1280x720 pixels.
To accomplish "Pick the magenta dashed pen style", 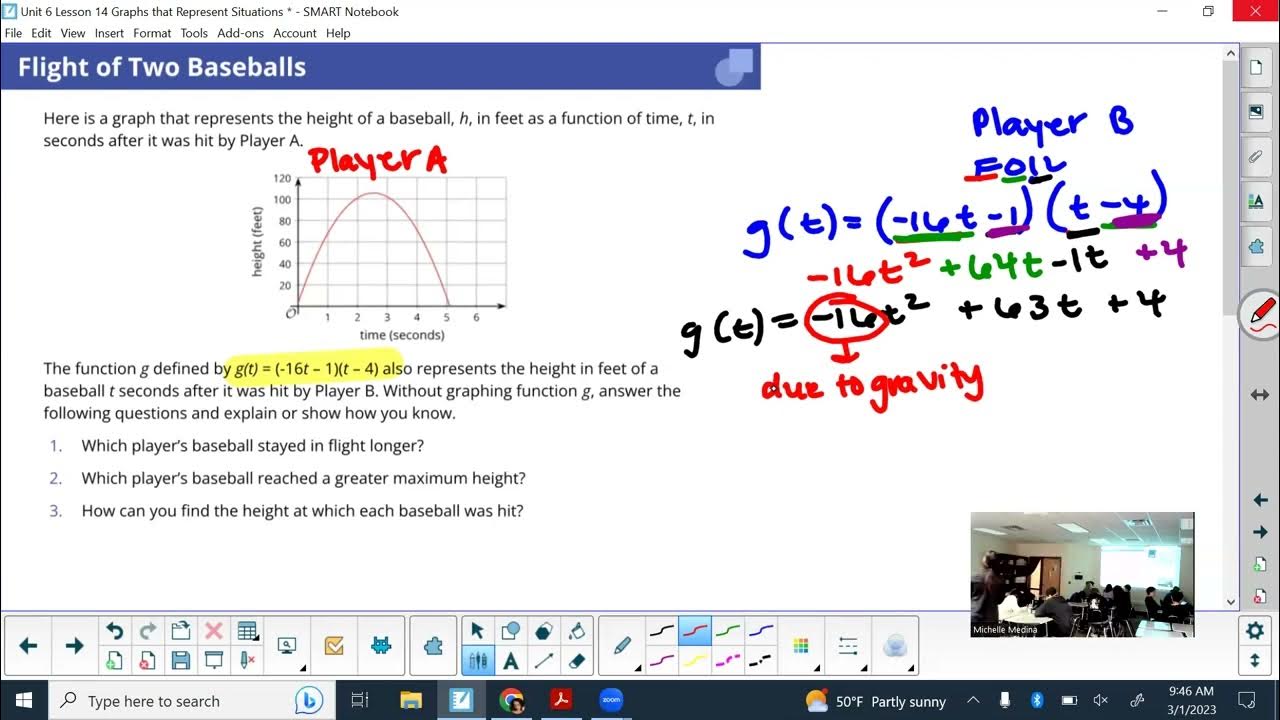I will [x=728, y=660].
